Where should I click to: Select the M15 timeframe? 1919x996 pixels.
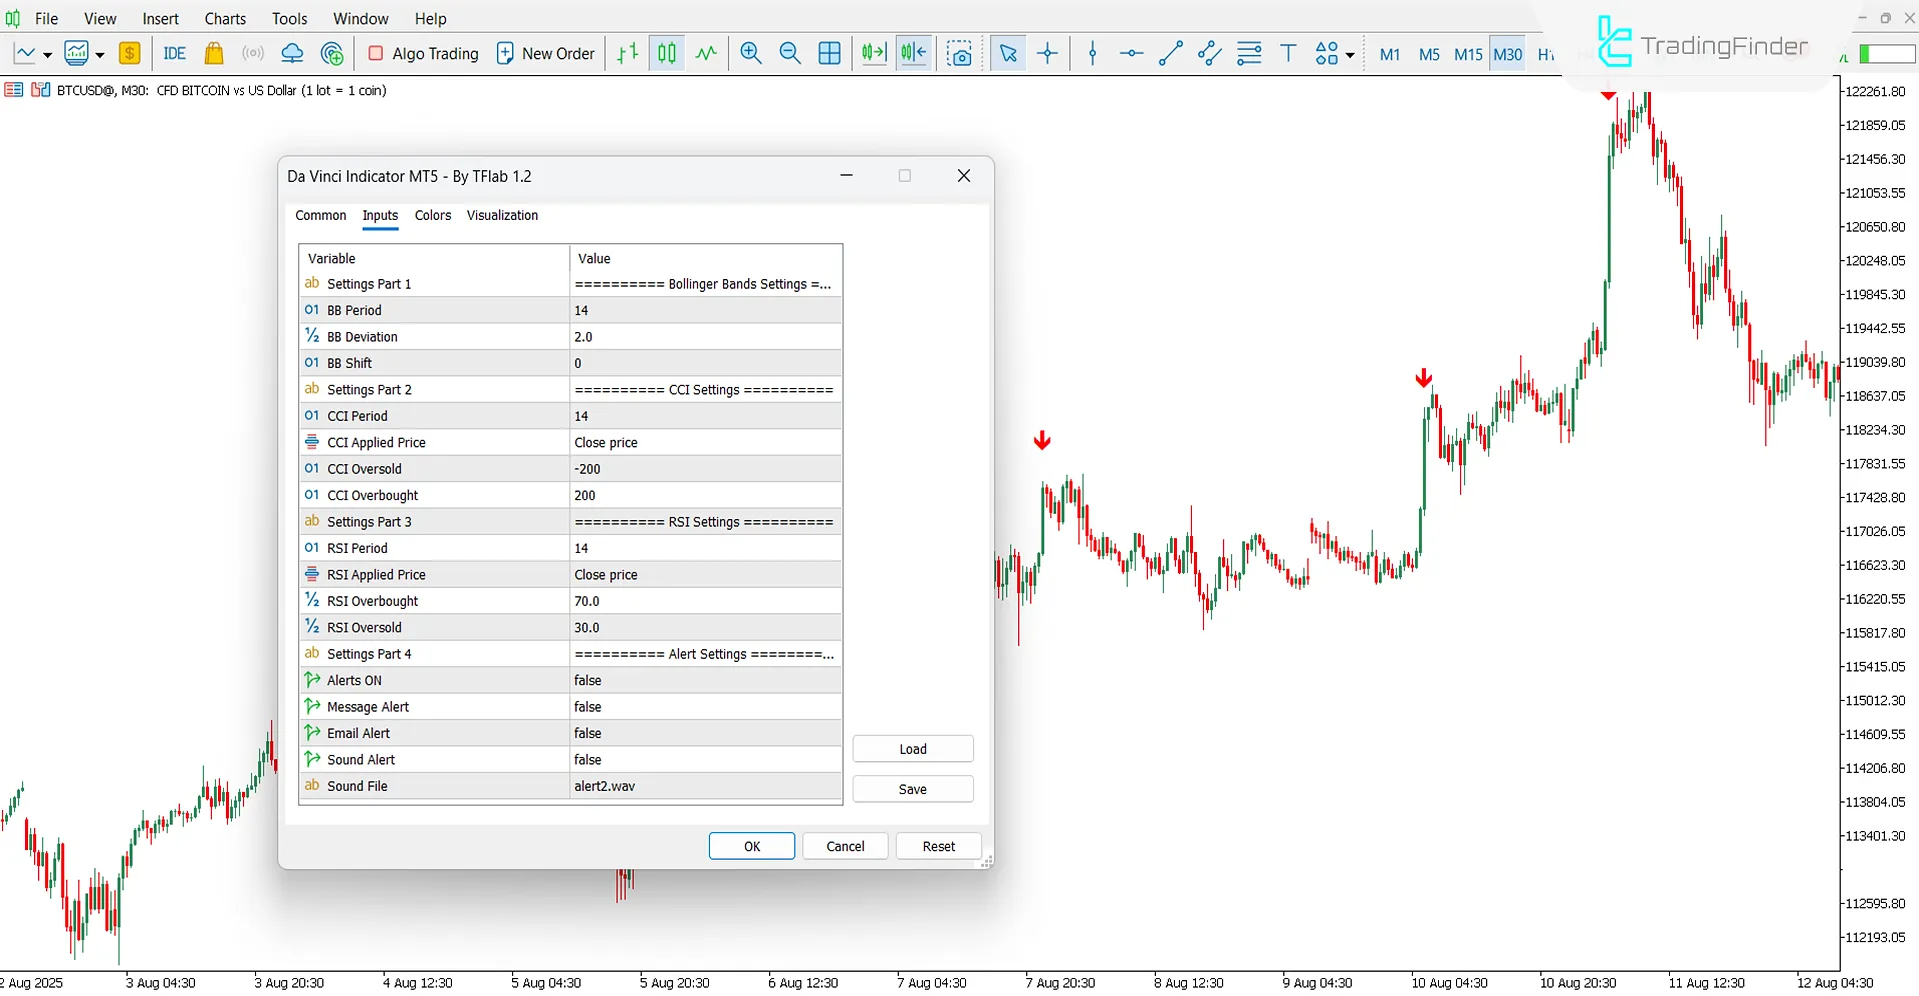click(1468, 55)
